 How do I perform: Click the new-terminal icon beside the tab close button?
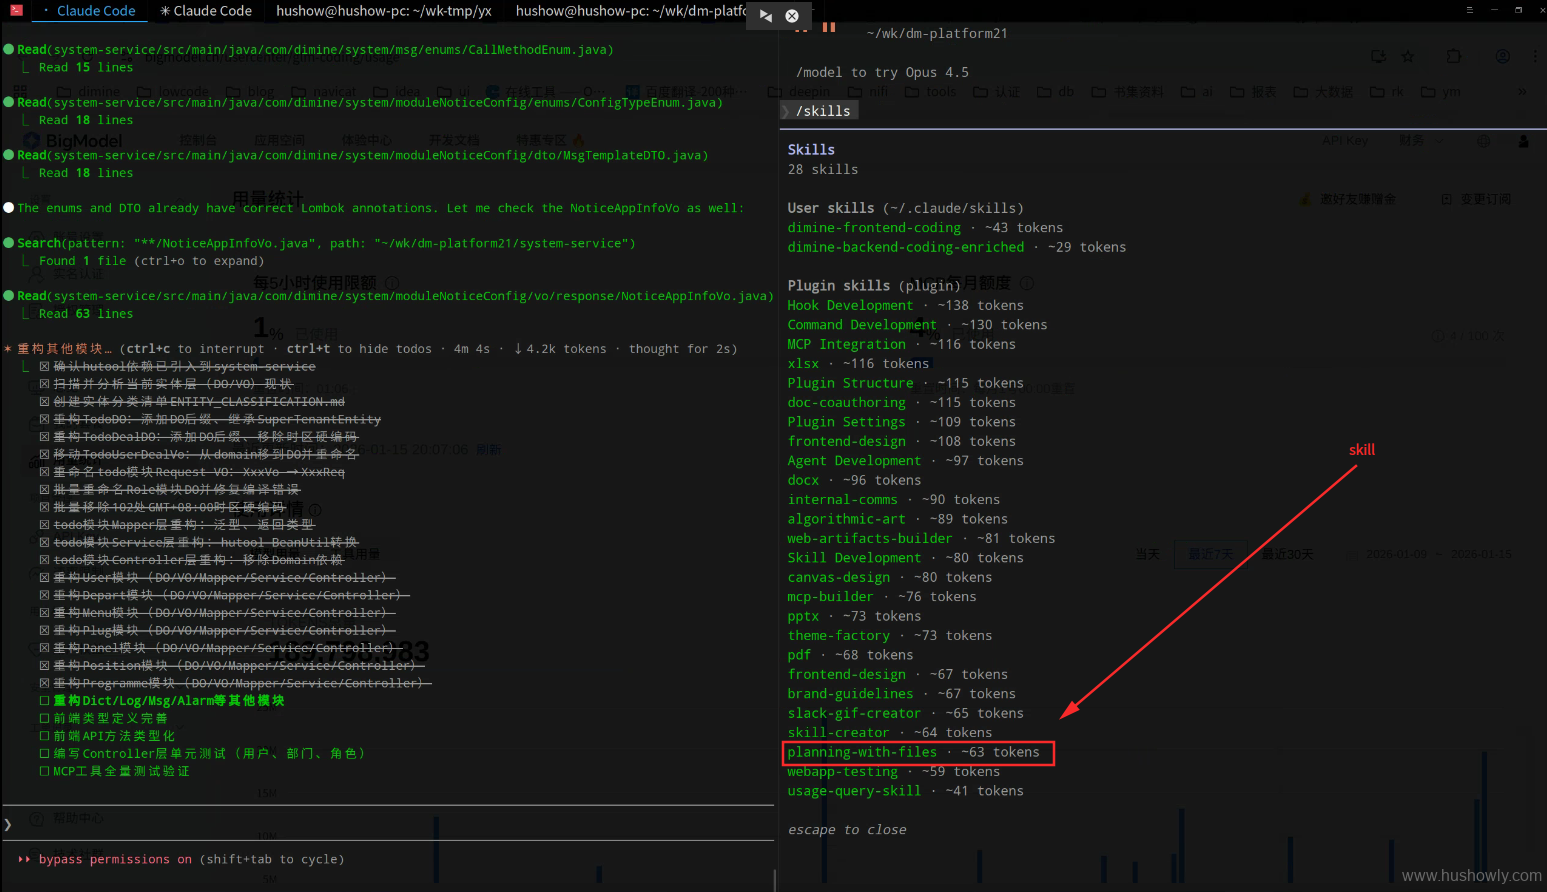point(765,16)
